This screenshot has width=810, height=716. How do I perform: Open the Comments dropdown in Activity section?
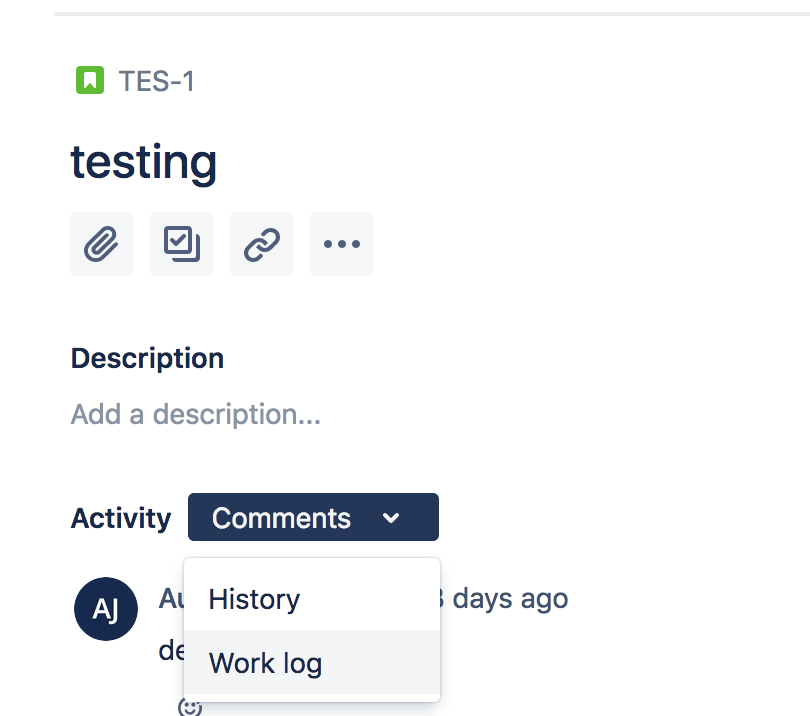pyautogui.click(x=313, y=517)
